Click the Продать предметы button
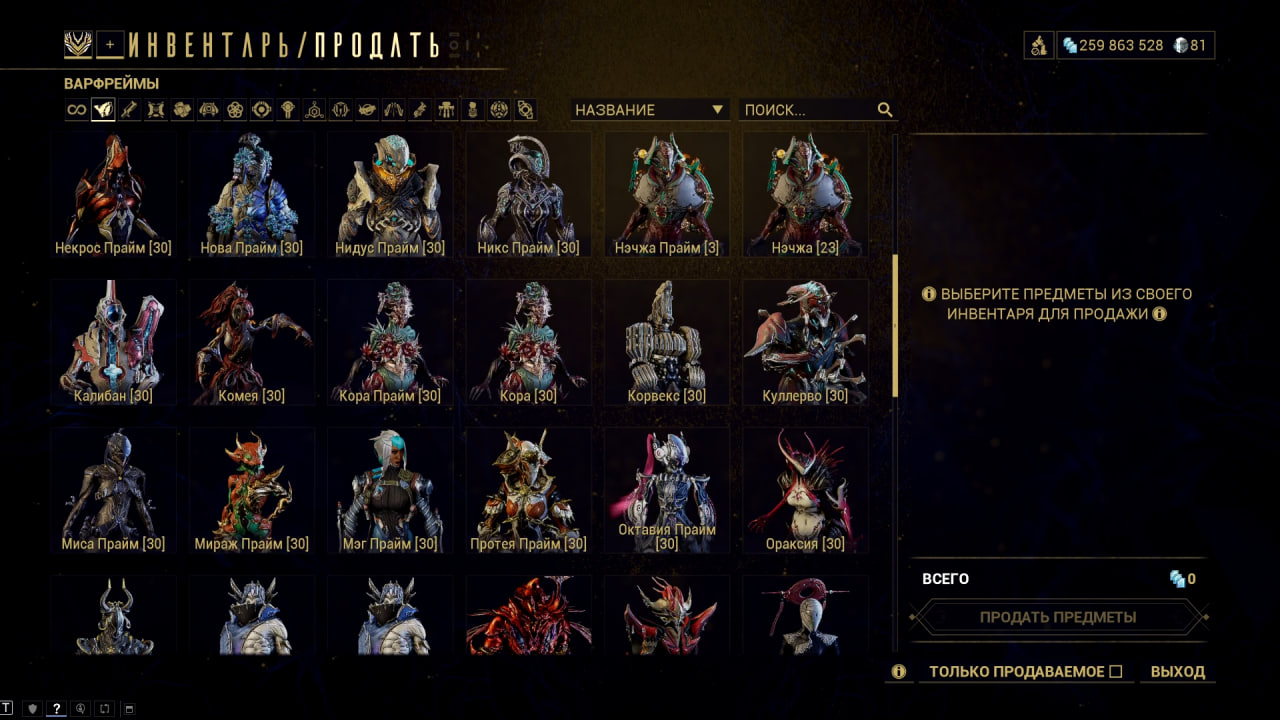The height and width of the screenshot is (720, 1280). pyautogui.click(x=1058, y=617)
